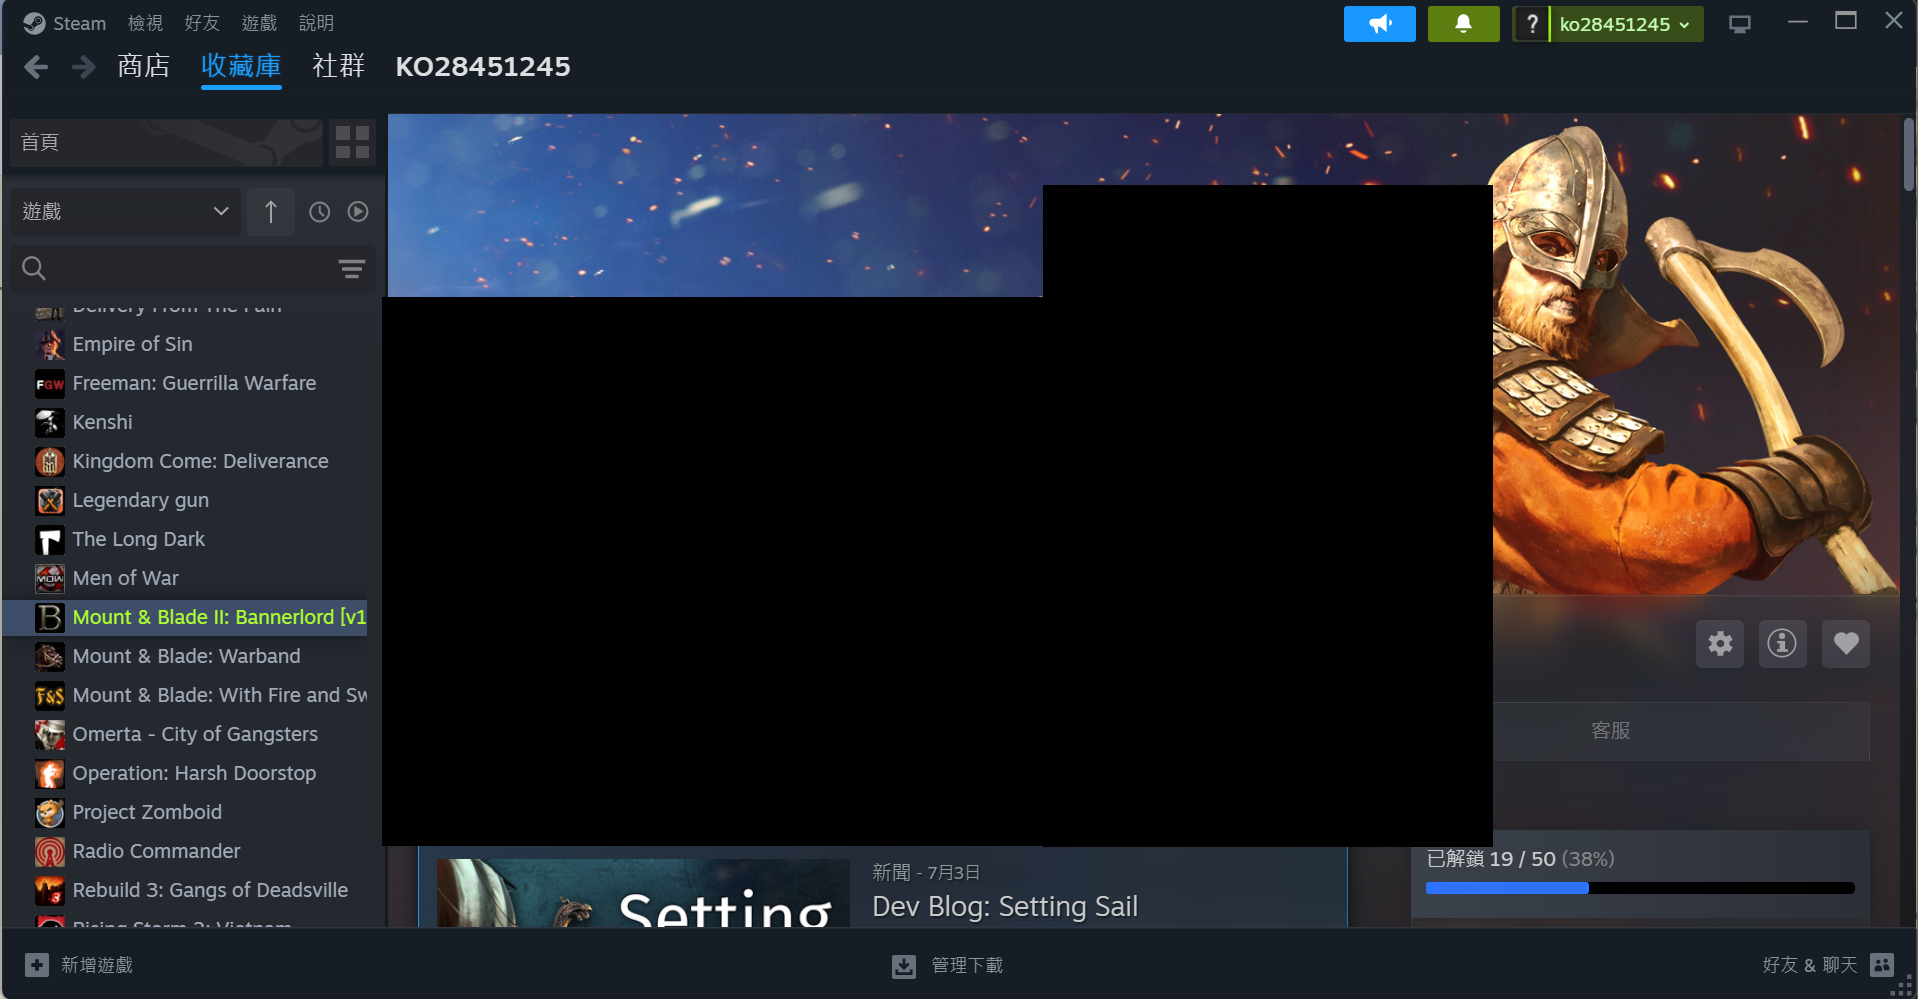Click the sort ascending arrow icon

[x=271, y=211]
